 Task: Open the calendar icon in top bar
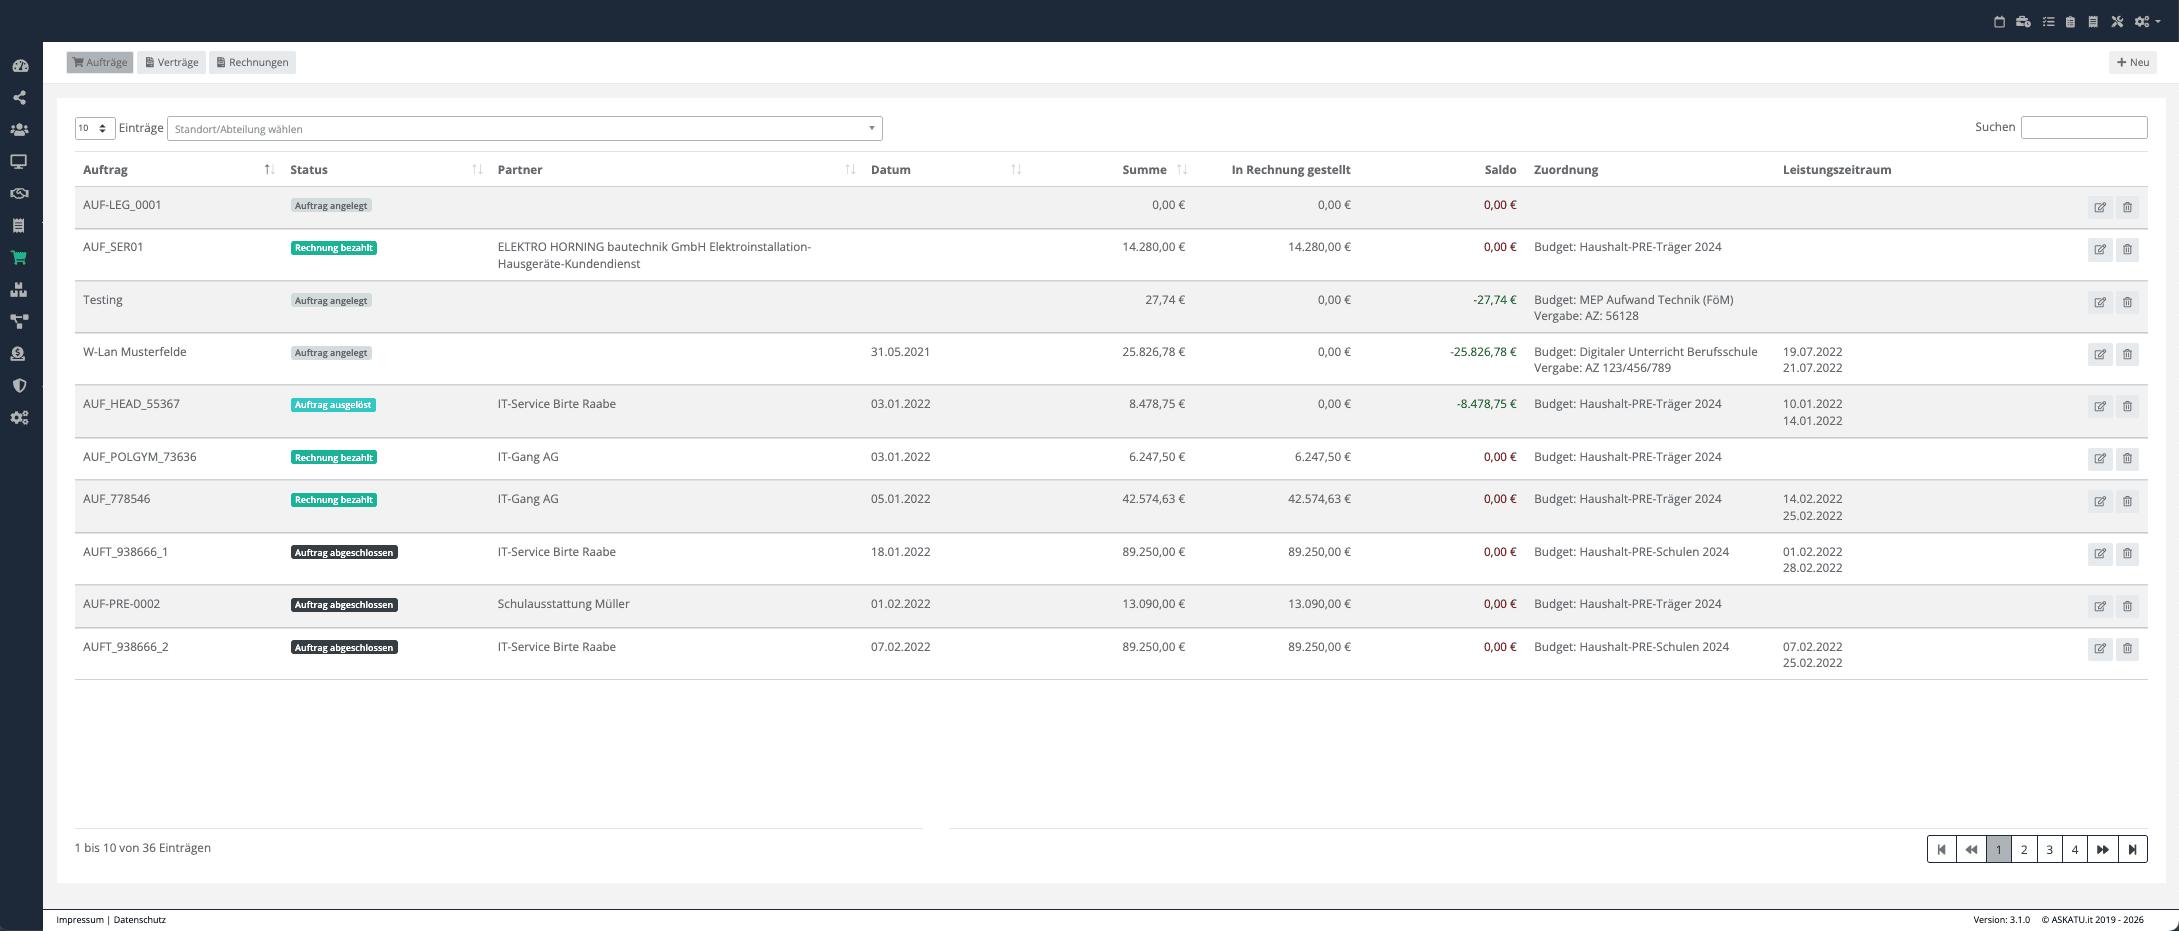[x=1999, y=21]
